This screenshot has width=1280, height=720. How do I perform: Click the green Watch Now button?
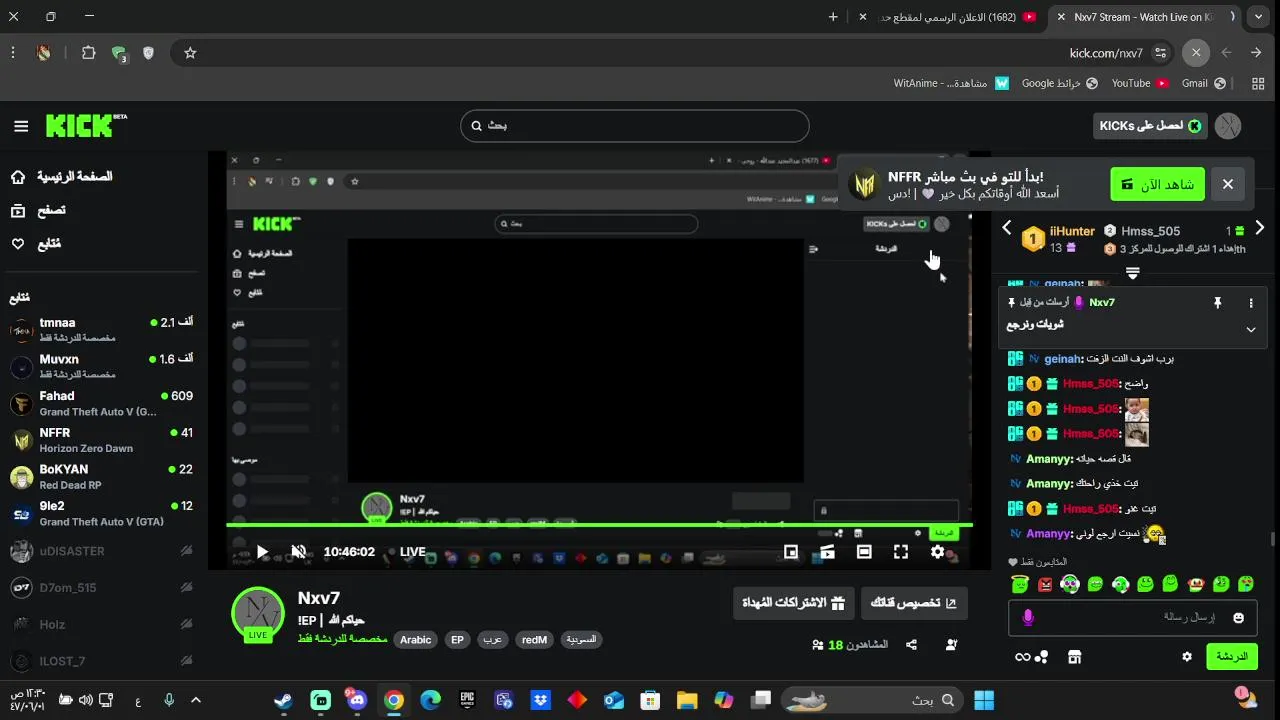(1157, 184)
